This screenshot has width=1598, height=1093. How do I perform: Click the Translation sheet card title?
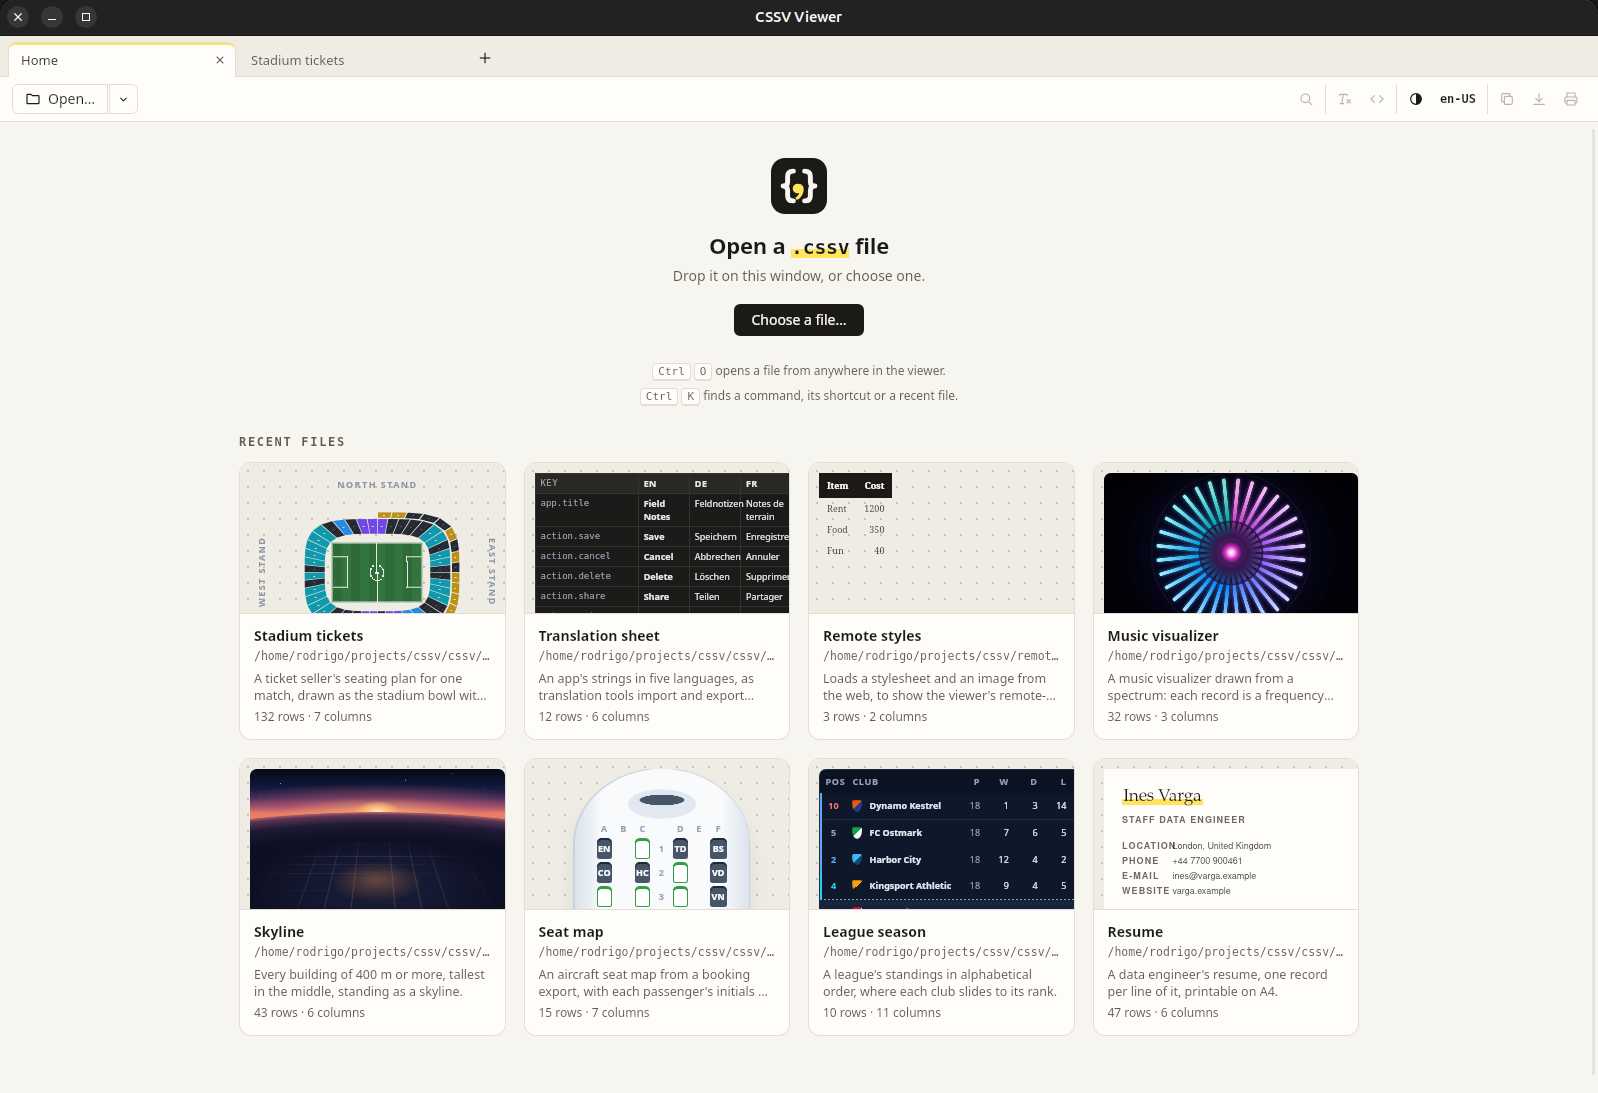click(x=599, y=636)
